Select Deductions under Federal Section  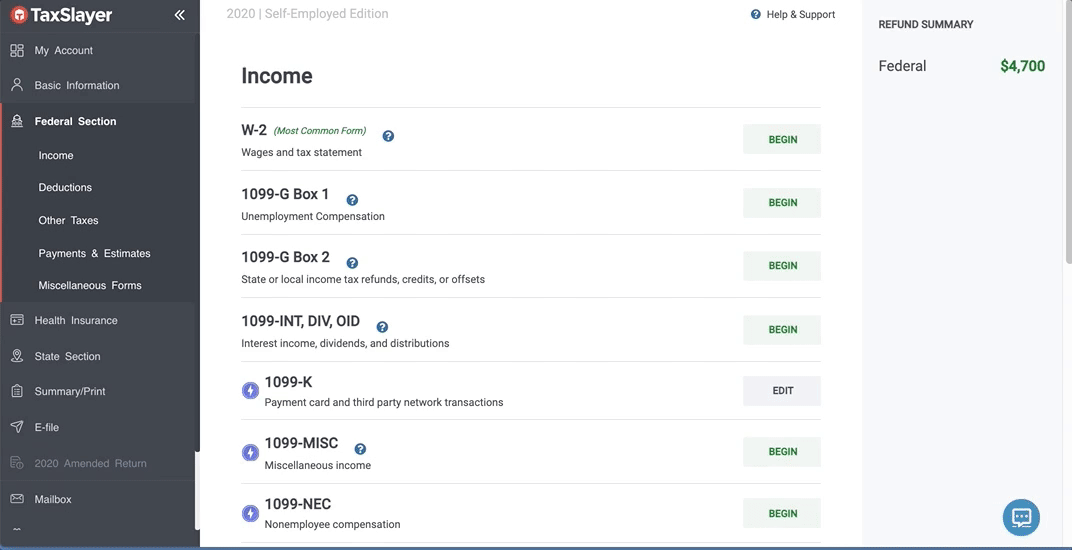[65, 187]
